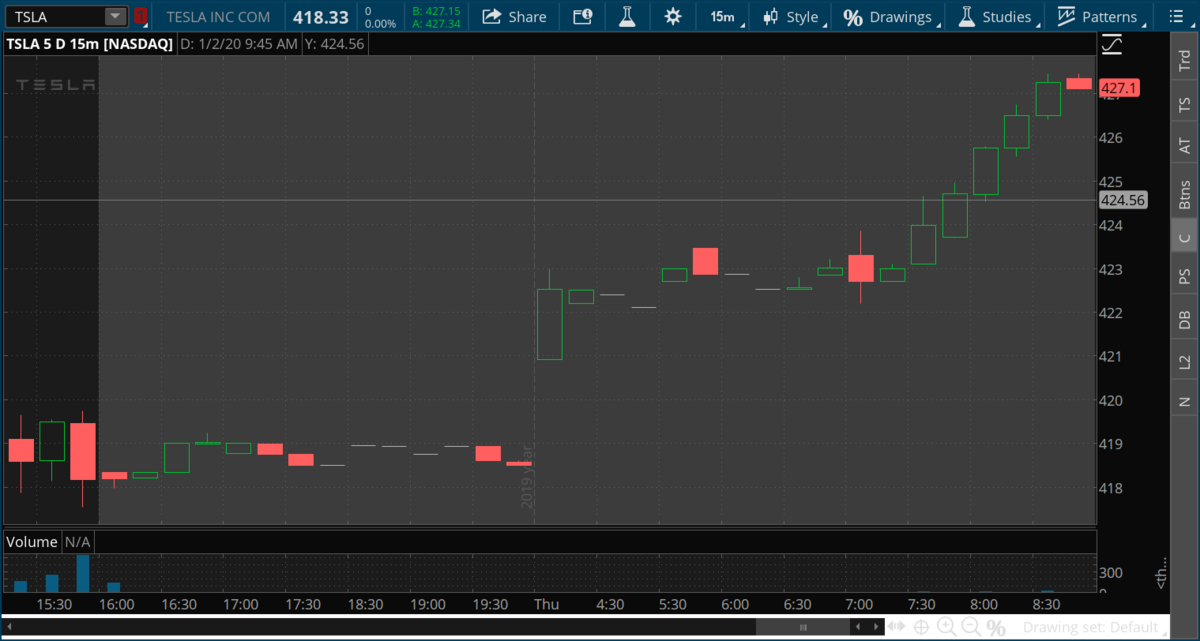This screenshot has width=1200, height=641.
Task: Click the N/A volume value label
Action: point(78,541)
